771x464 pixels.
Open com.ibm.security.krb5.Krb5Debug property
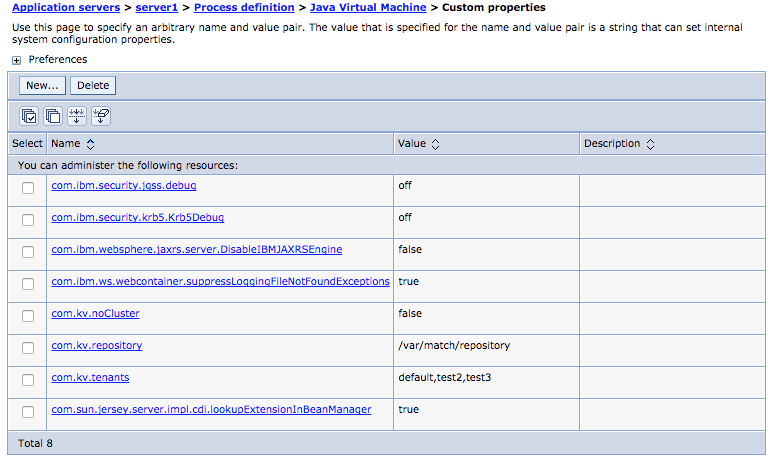(x=138, y=217)
